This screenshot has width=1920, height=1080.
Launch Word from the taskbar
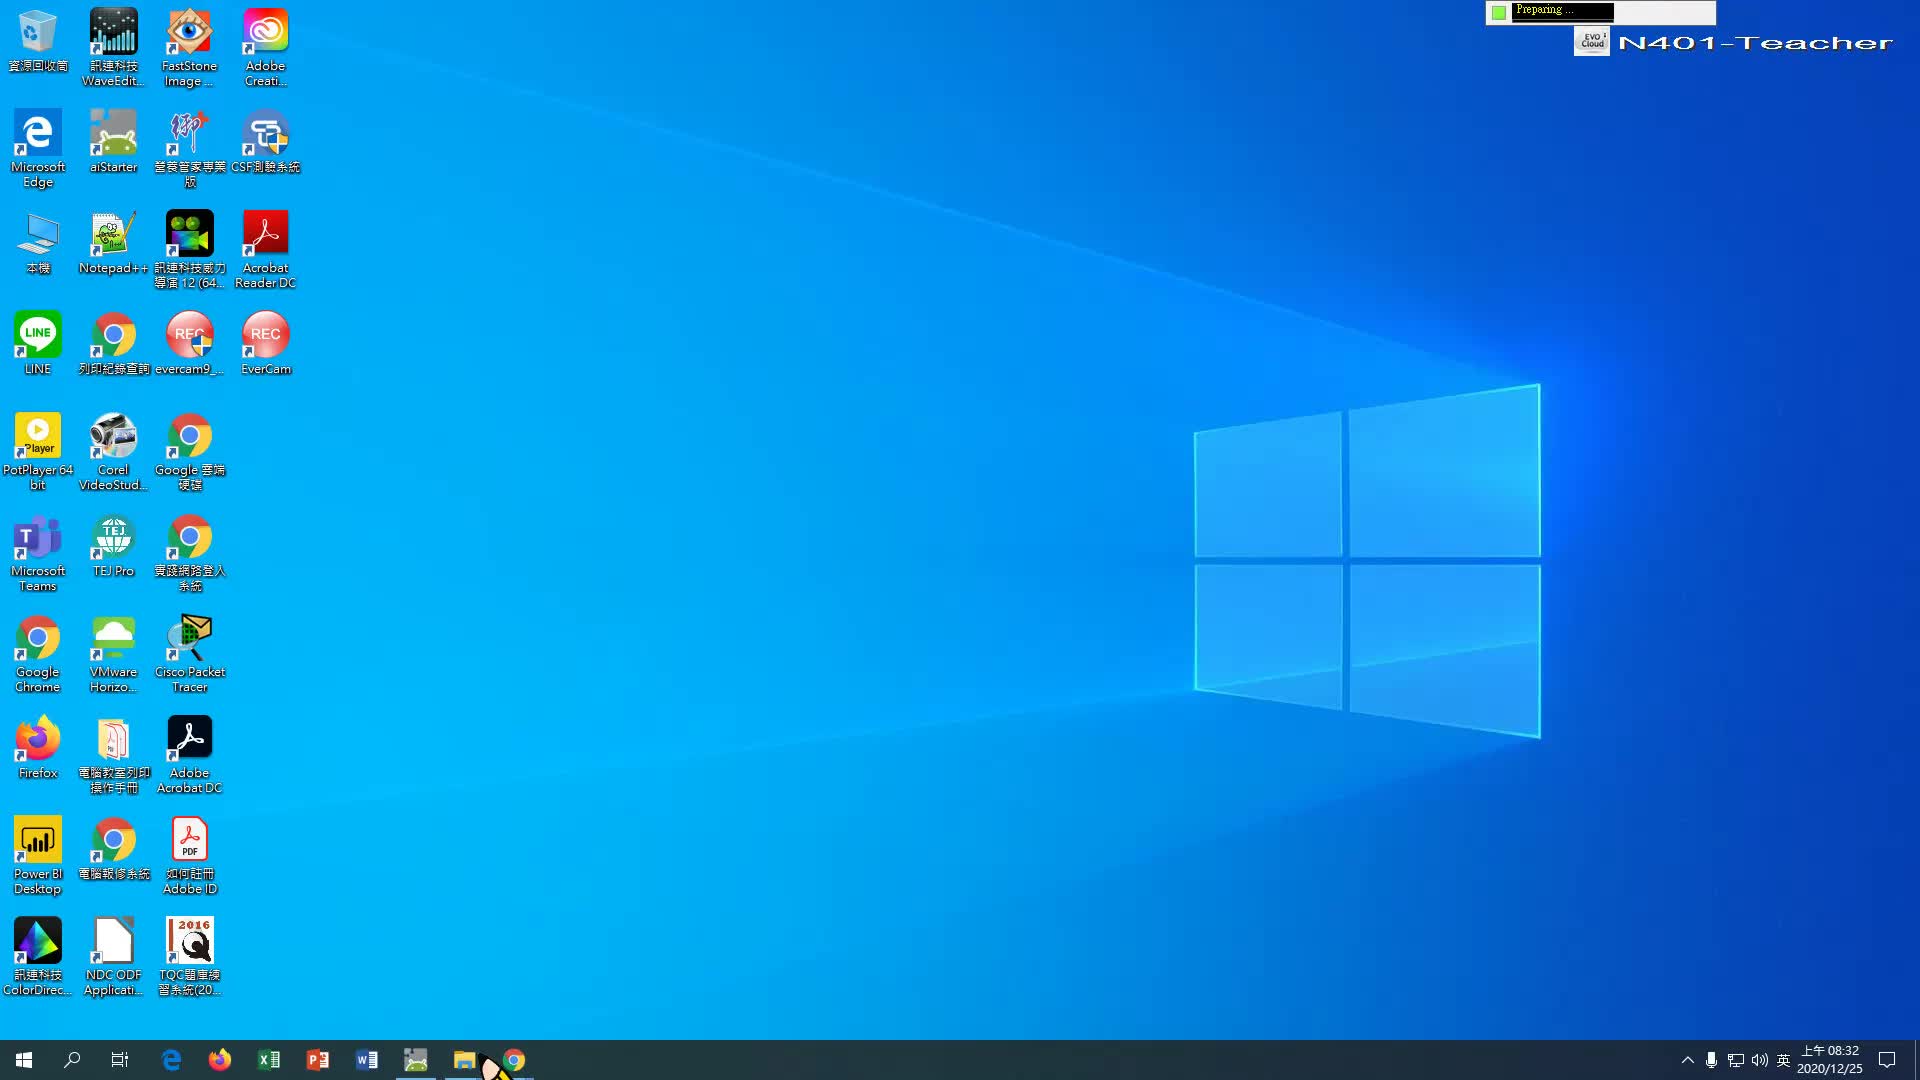pyautogui.click(x=367, y=1060)
